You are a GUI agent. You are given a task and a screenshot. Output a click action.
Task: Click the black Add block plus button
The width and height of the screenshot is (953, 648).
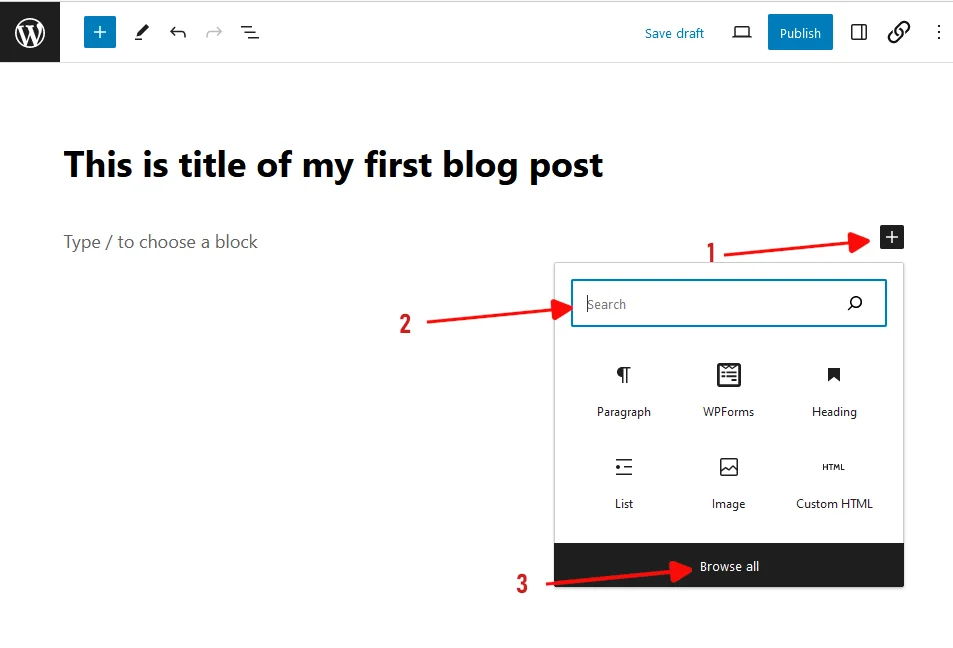[892, 238]
